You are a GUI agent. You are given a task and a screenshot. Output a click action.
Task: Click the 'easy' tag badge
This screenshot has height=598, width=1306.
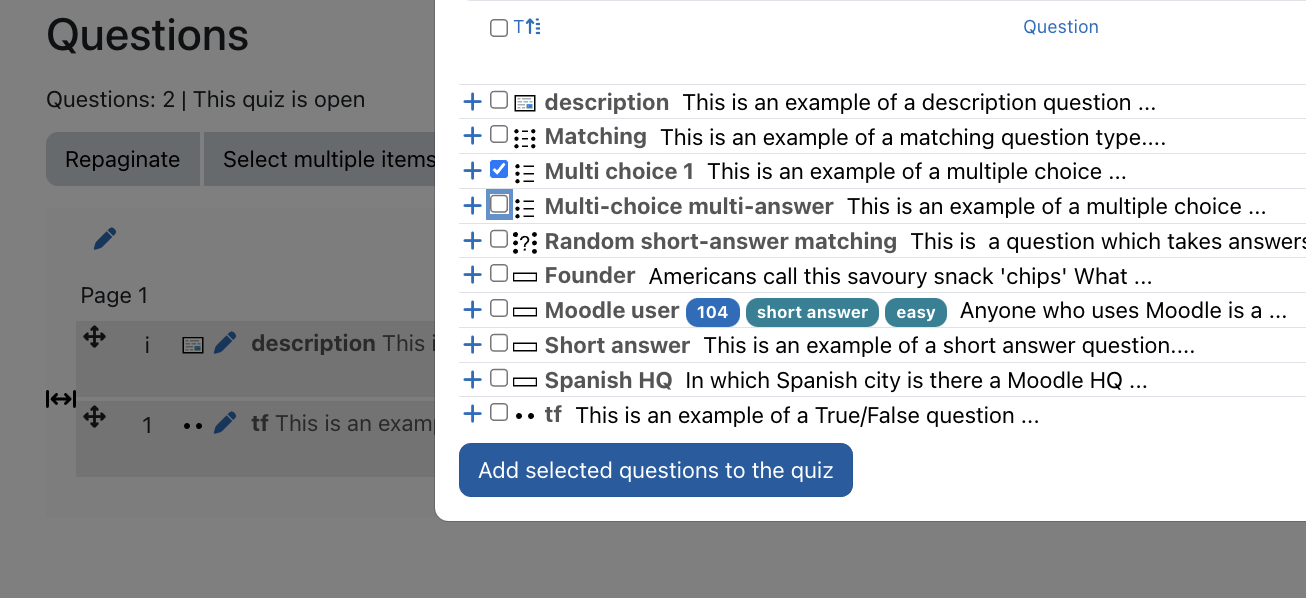(x=915, y=312)
